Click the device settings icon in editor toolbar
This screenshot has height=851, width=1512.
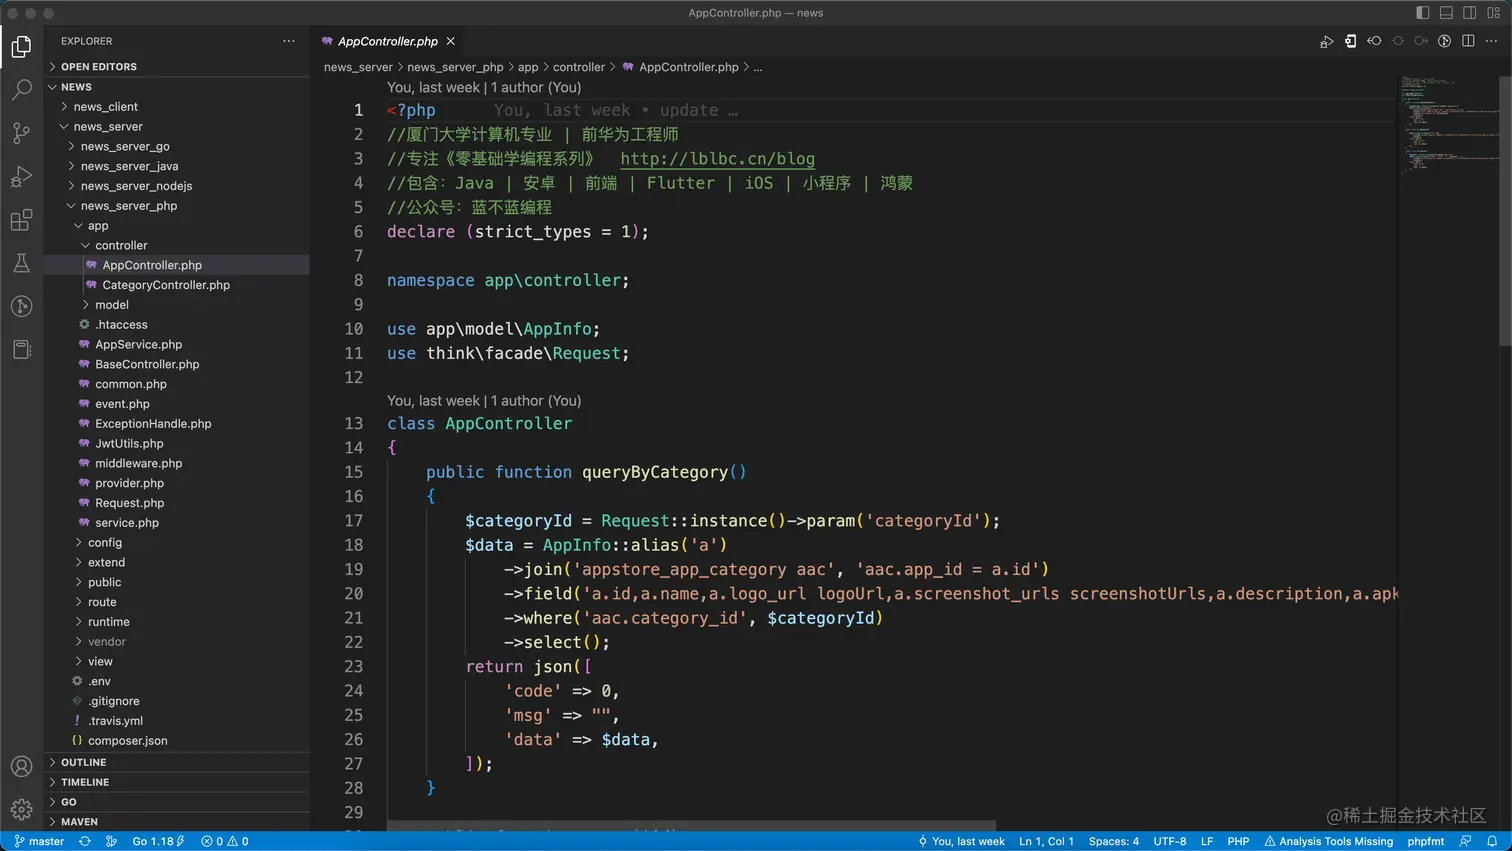(1350, 41)
